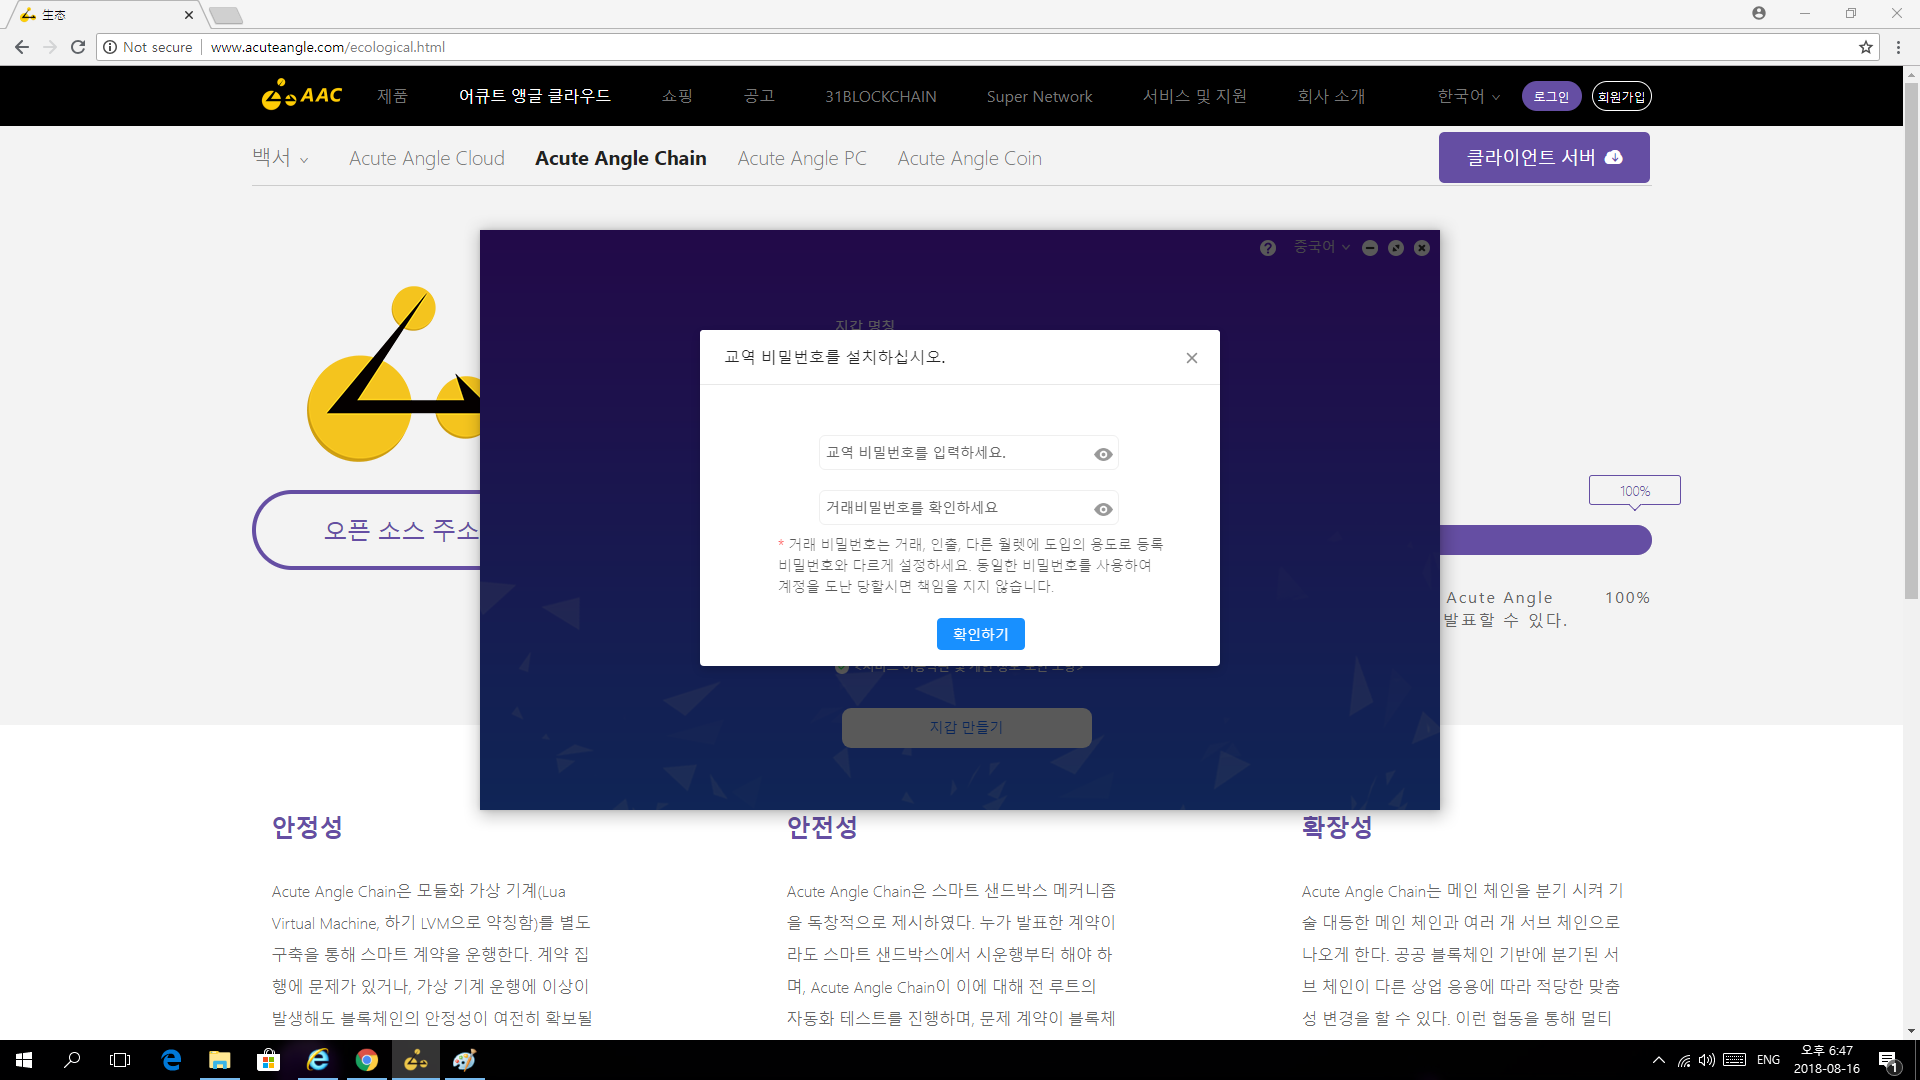Open Action Center from the system tray

pos(1889,1060)
